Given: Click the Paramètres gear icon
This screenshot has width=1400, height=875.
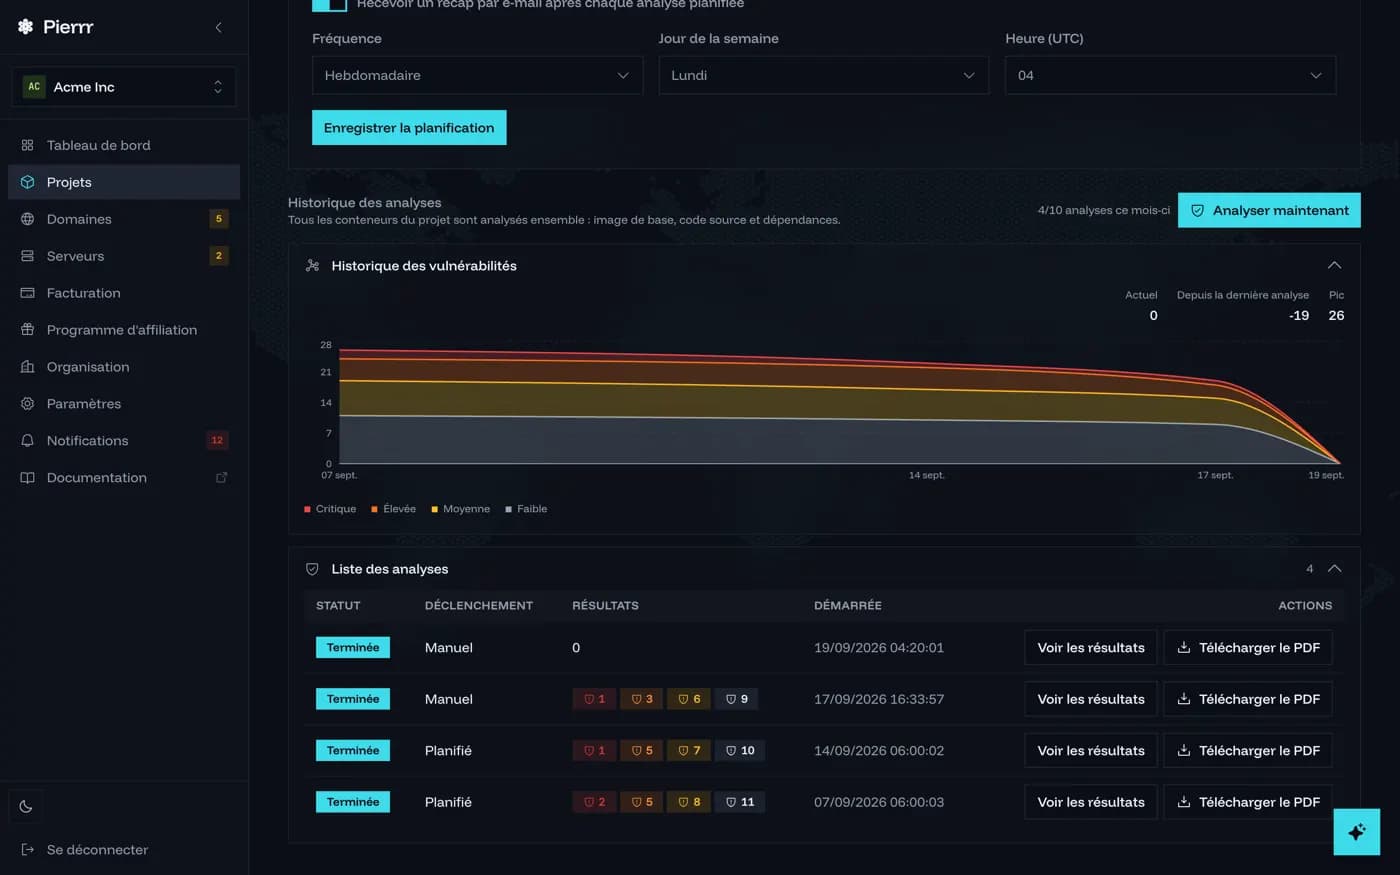Looking at the screenshot, I should (27, 404).
